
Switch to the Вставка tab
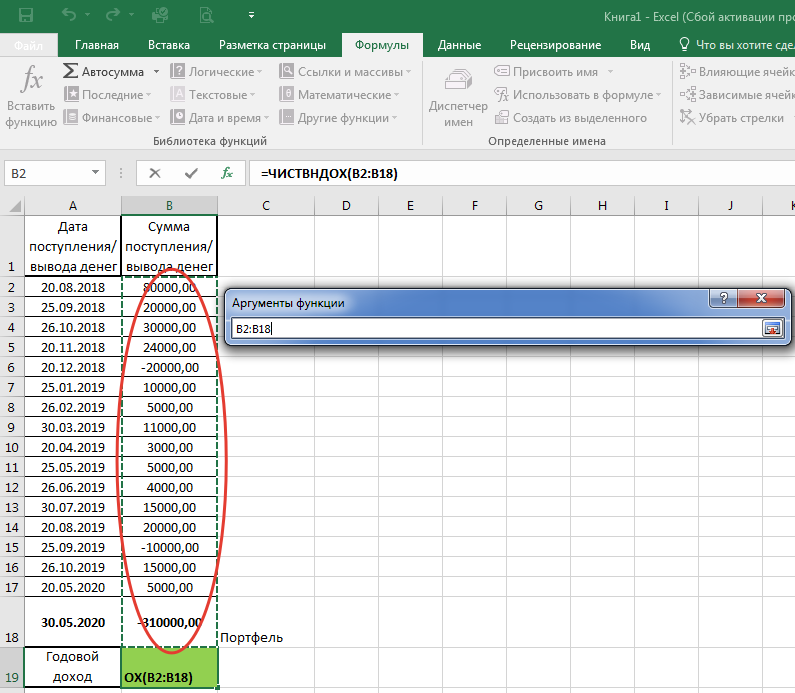[x=169, y=45]
